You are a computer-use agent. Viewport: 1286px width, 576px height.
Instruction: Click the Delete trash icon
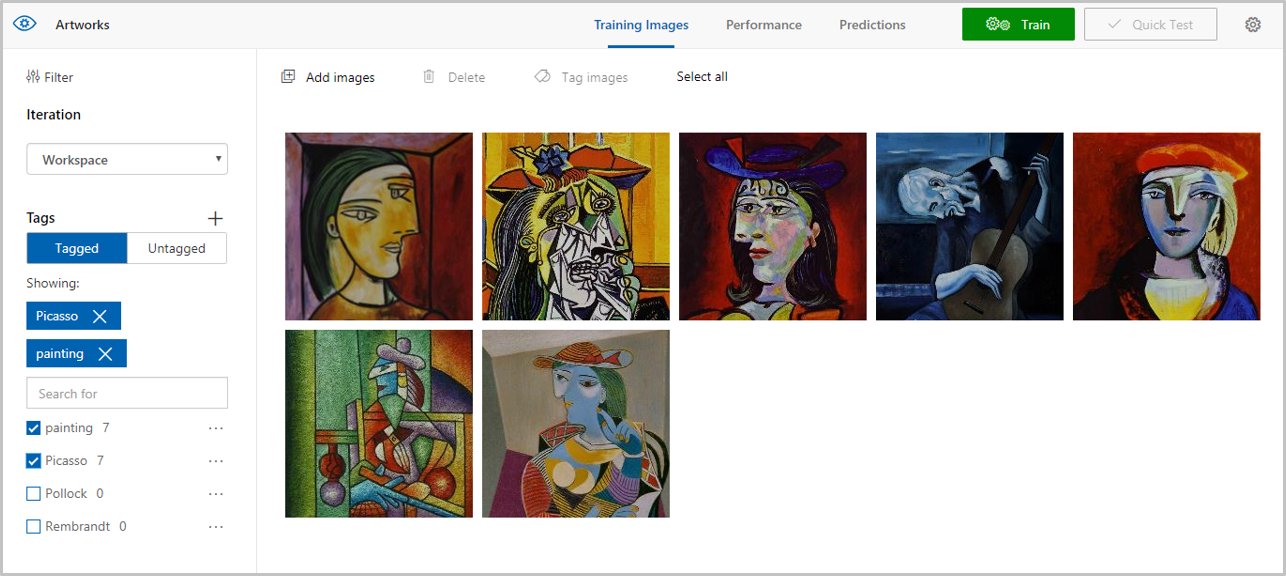pyautogui.click(x=429, y=77)
